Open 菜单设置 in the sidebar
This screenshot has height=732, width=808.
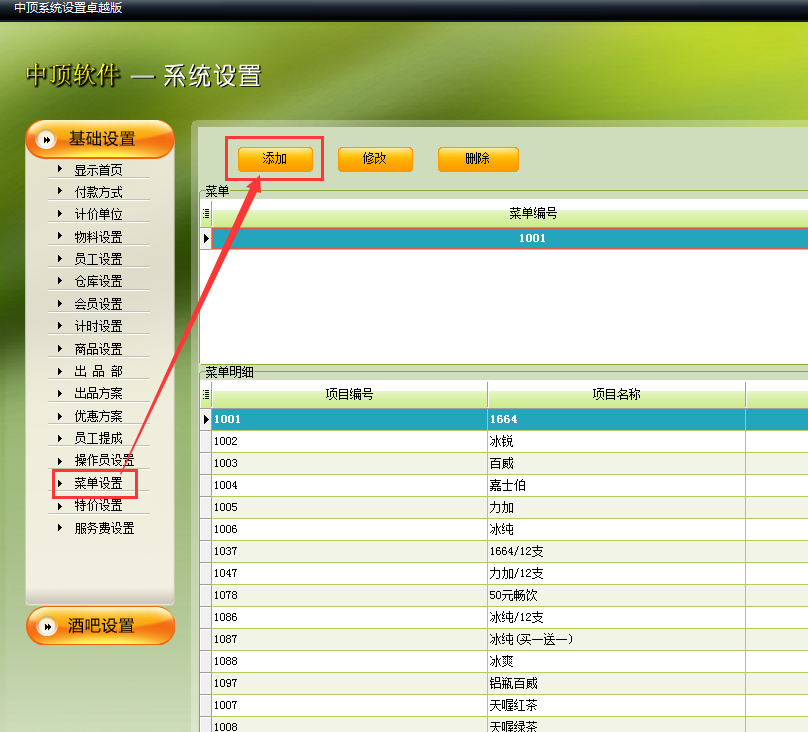click(x=98, y=483)
